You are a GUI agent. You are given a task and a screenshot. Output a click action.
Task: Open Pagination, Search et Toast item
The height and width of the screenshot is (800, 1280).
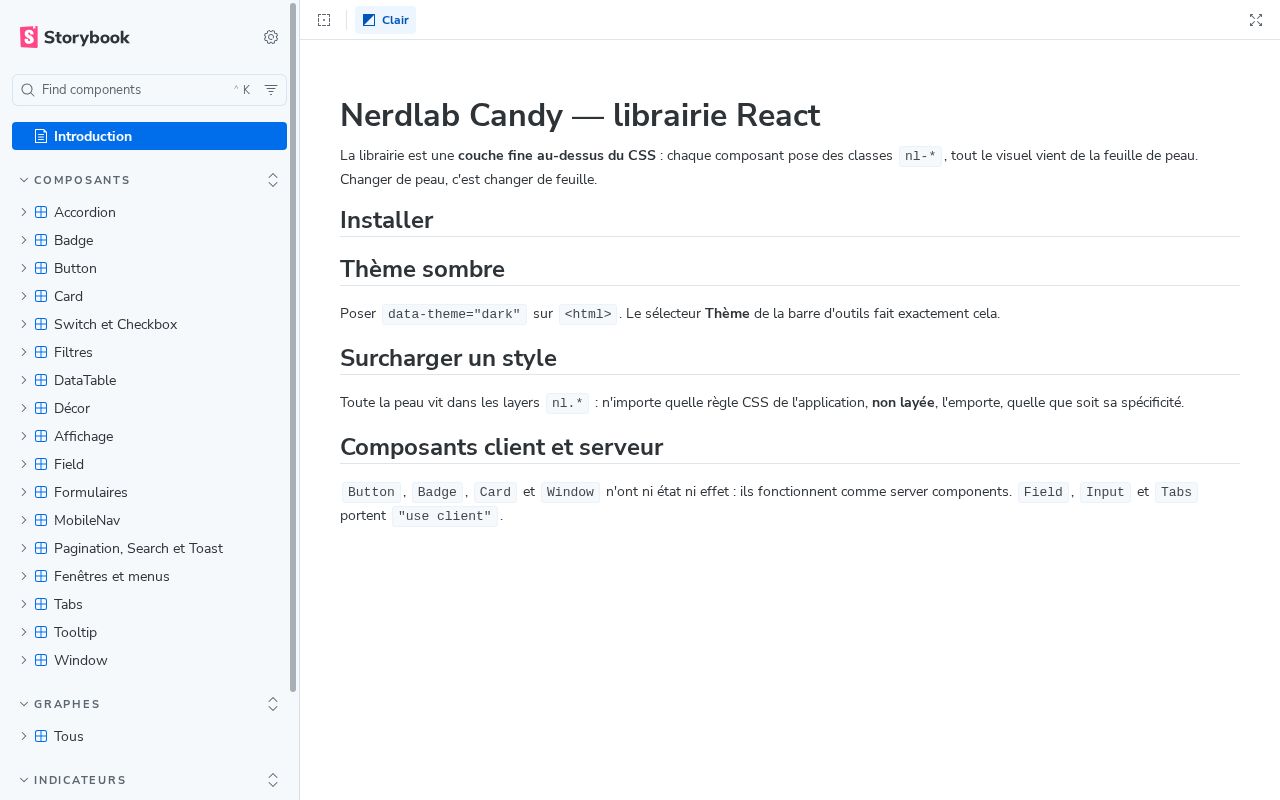coord(149,548)
